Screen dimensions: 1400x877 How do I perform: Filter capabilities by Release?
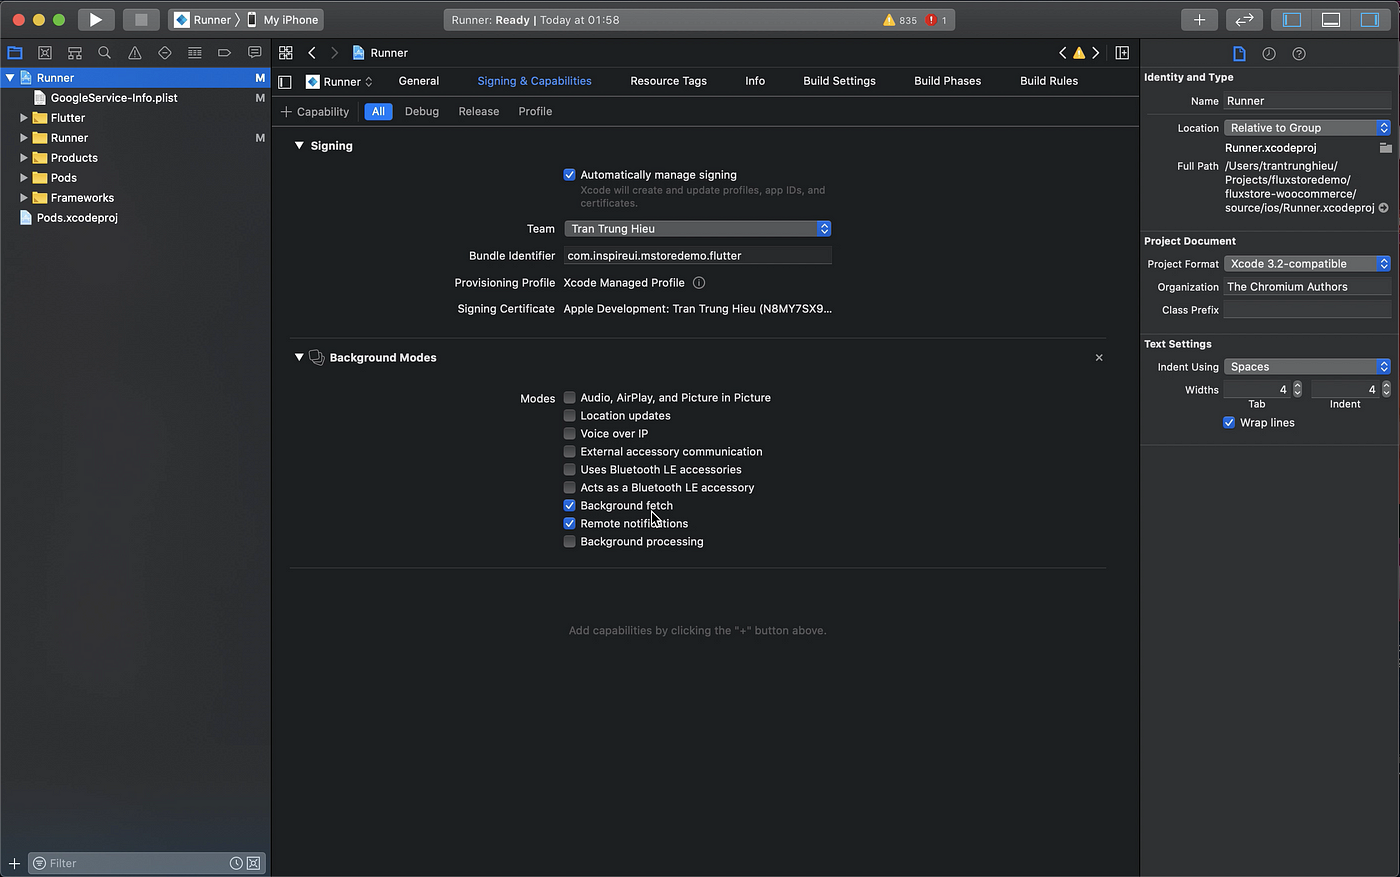pos(479,112)
